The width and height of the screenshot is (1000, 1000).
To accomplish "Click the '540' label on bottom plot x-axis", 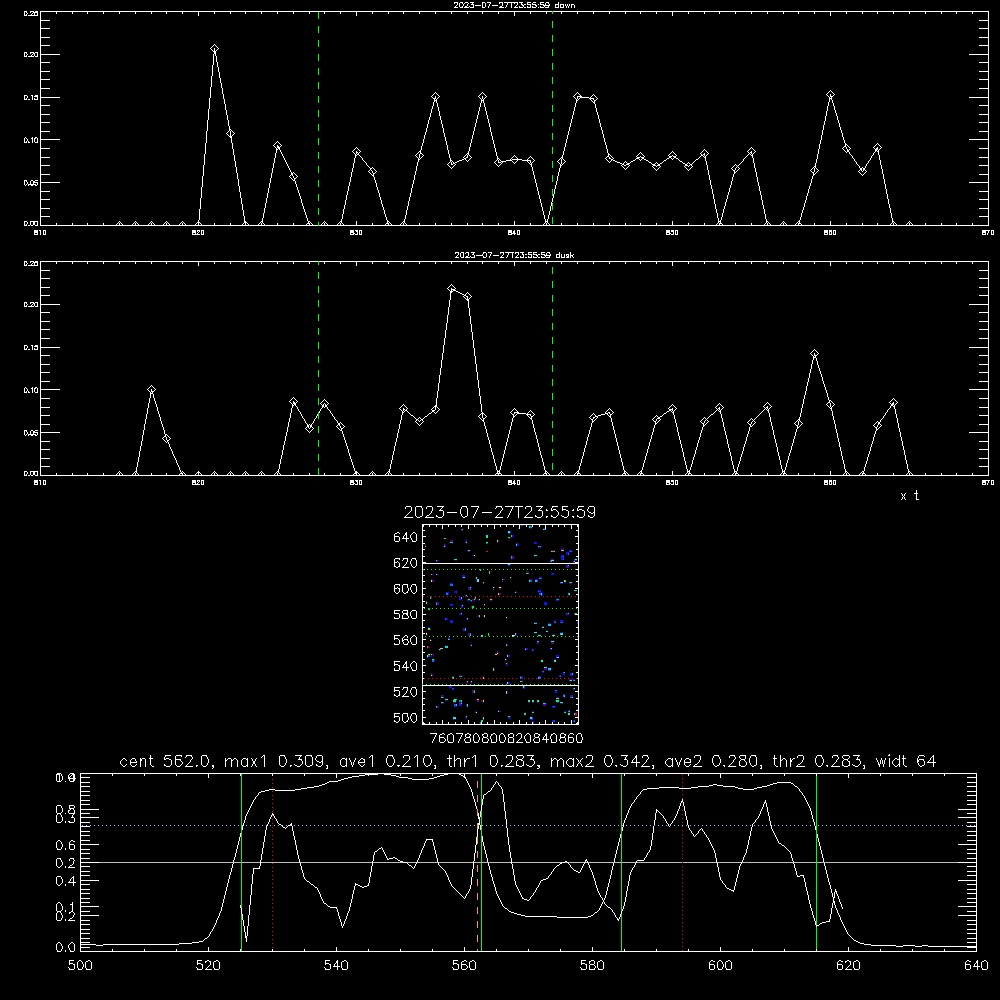I will [x=336, y=966].
